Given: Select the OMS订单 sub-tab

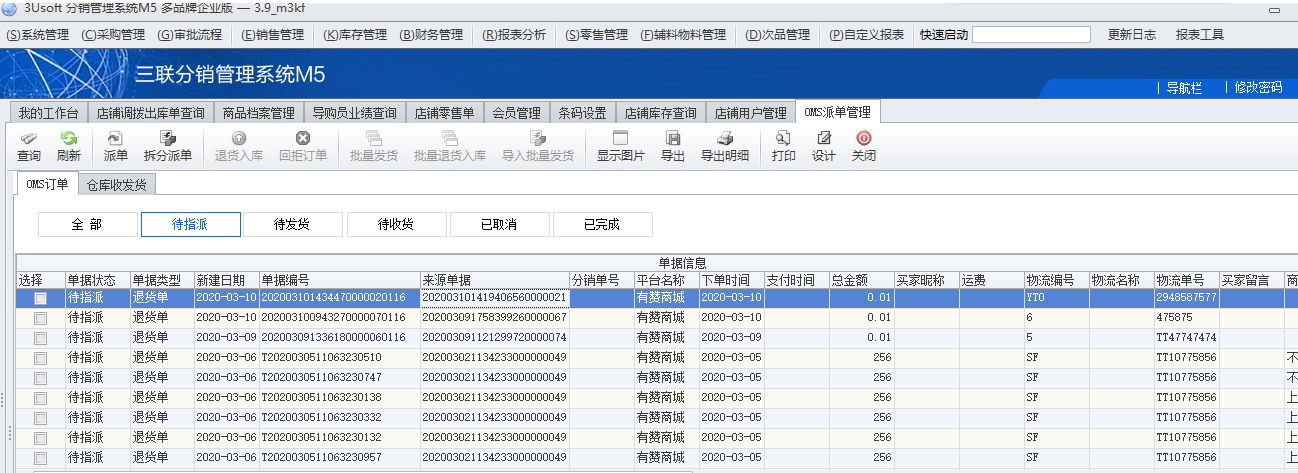Looking at the screenshot, I should point(47,184).
